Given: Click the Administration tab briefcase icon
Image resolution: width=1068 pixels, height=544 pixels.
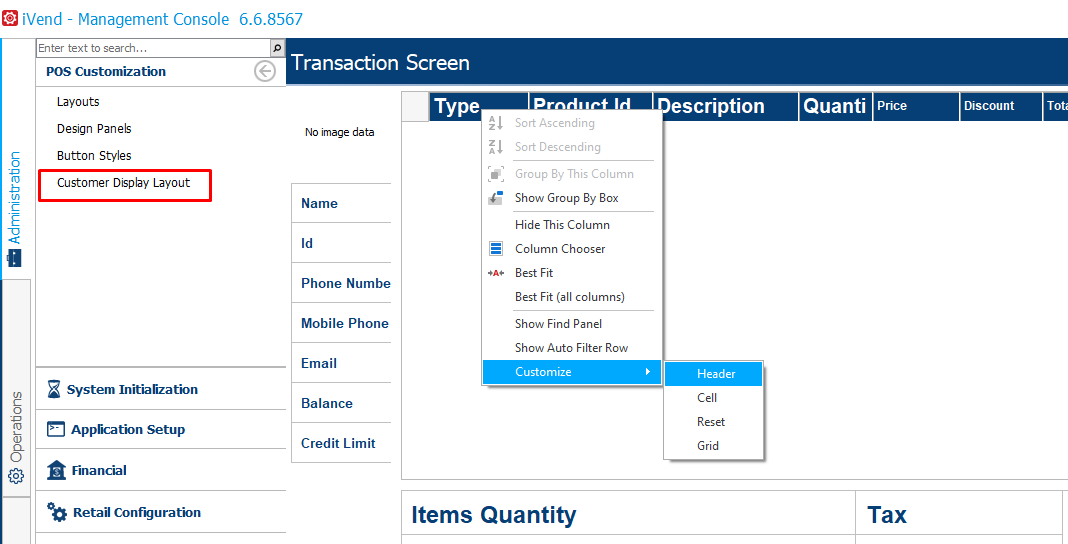Looking at the screenshot, I should [14, 258].
